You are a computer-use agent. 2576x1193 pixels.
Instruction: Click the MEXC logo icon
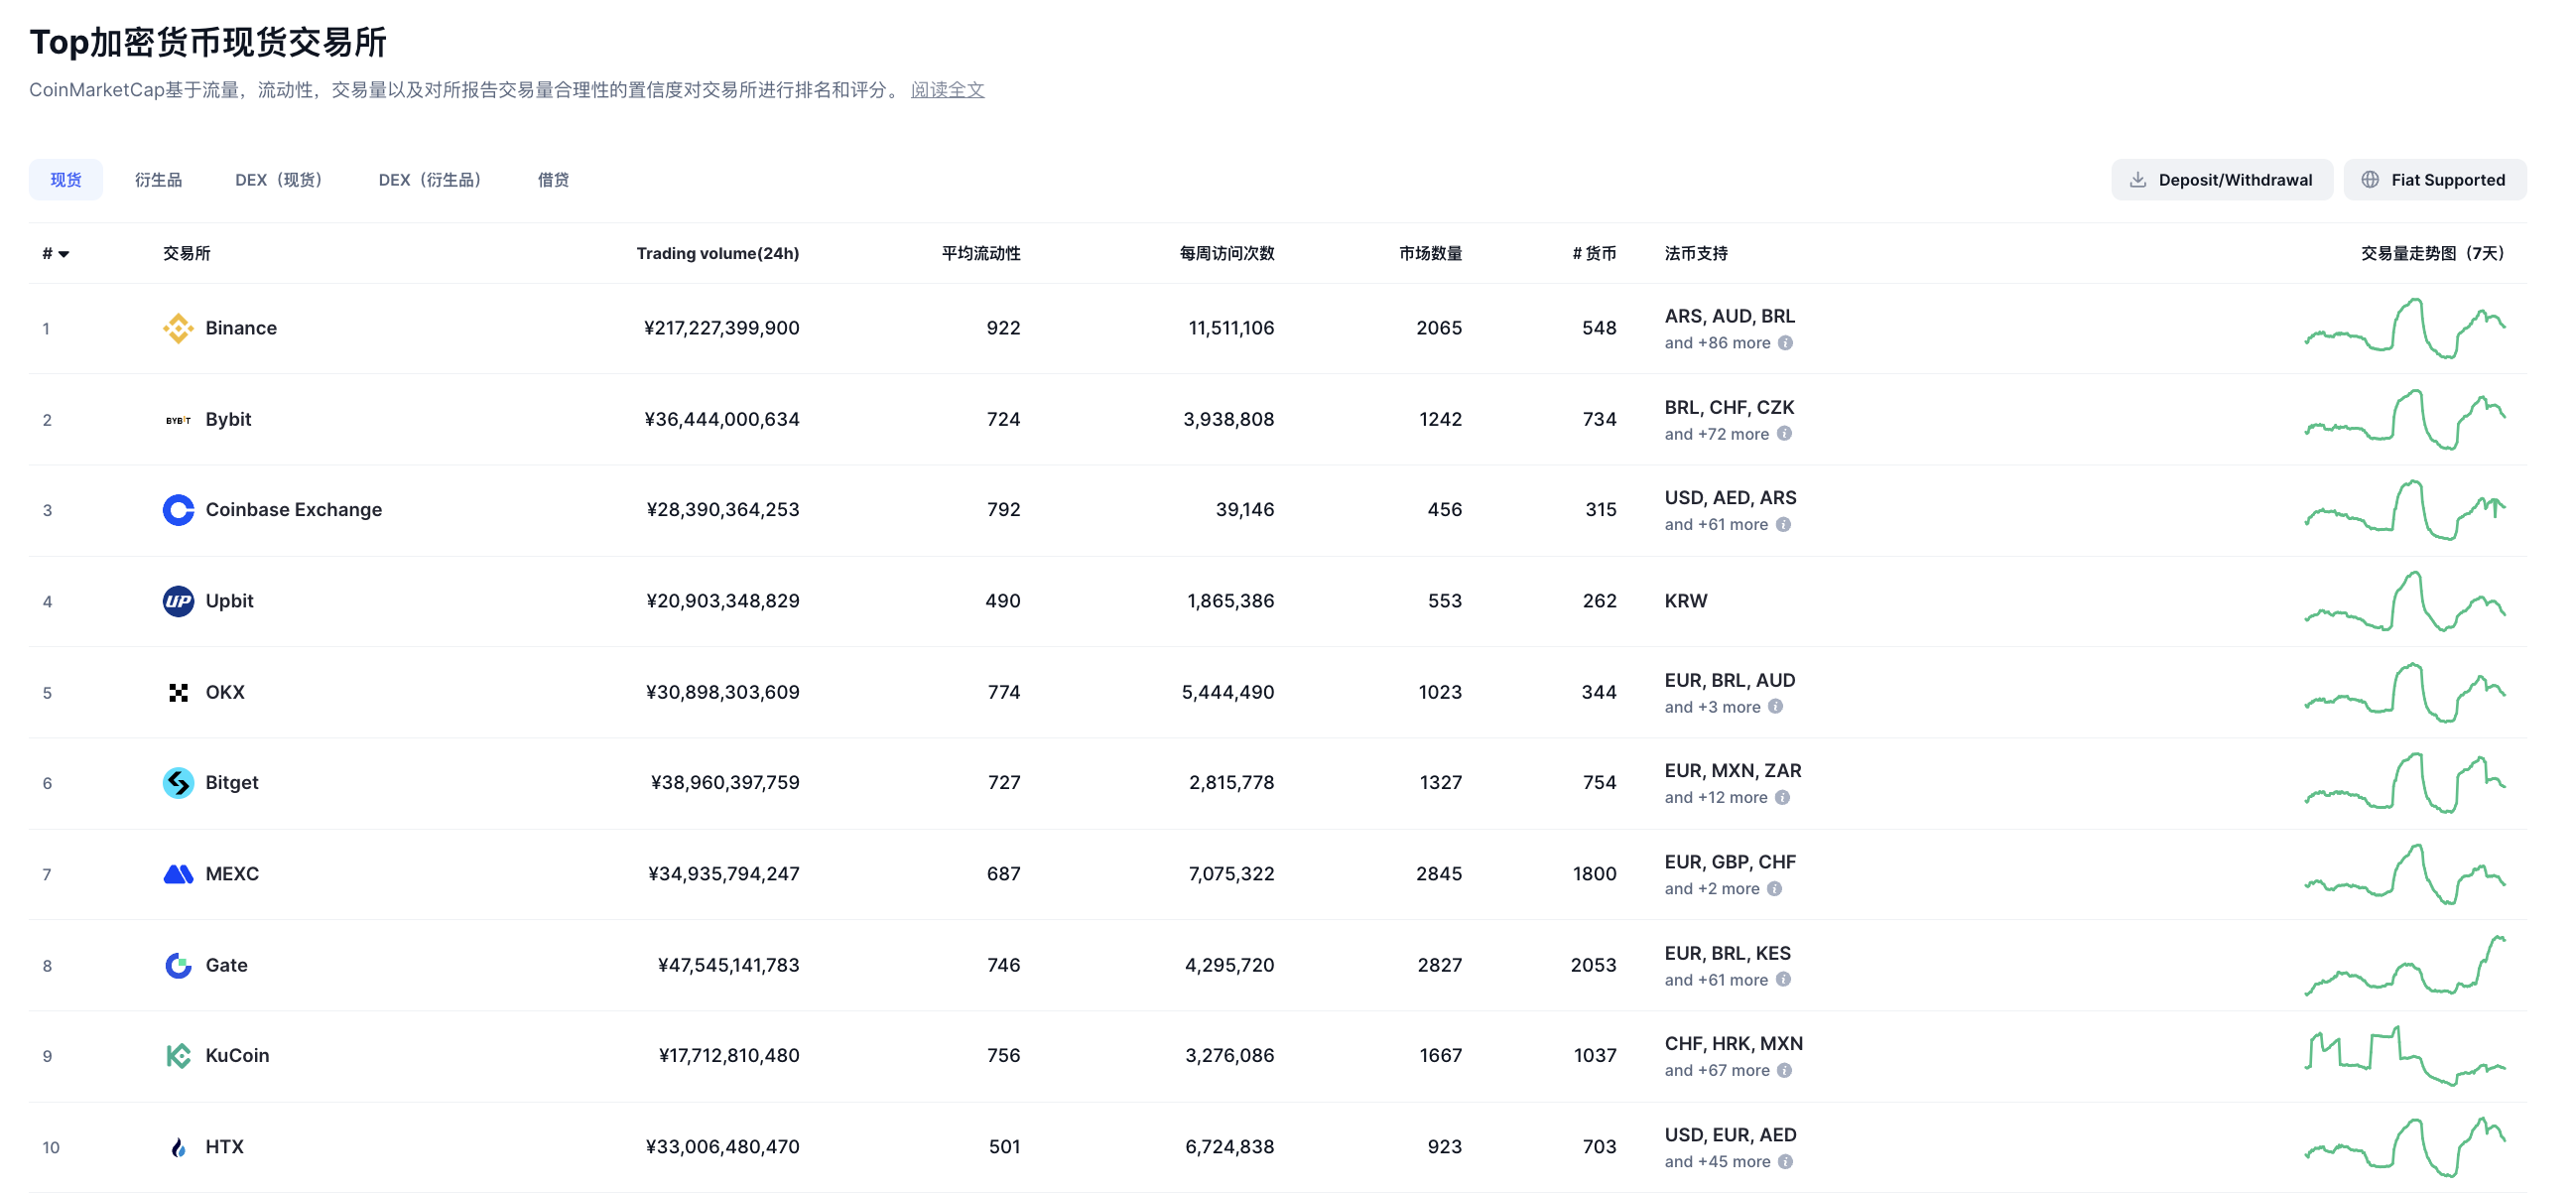178,874
